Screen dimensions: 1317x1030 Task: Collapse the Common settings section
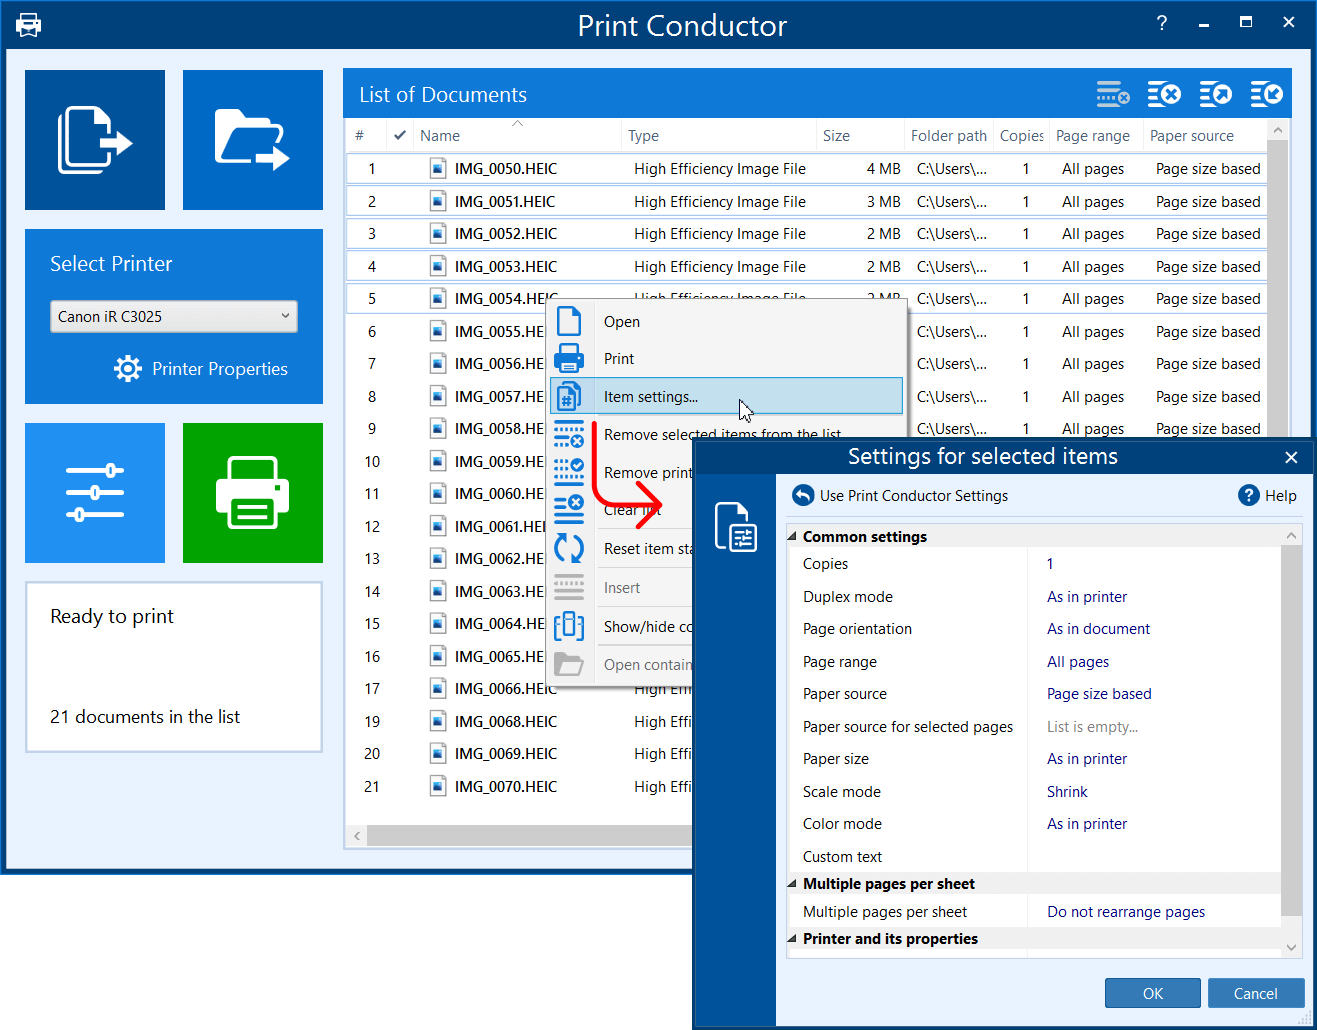[x=793, y=537]
